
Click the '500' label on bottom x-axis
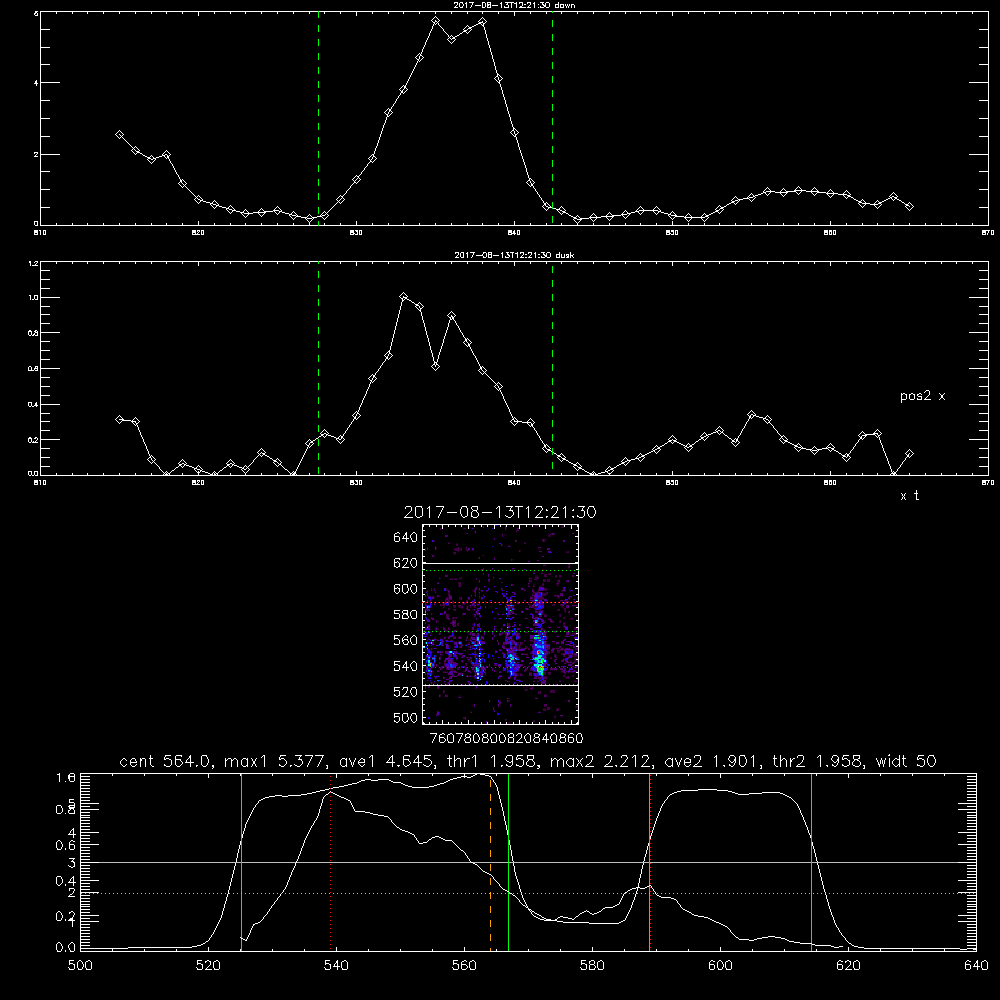(x=80, y=966)
